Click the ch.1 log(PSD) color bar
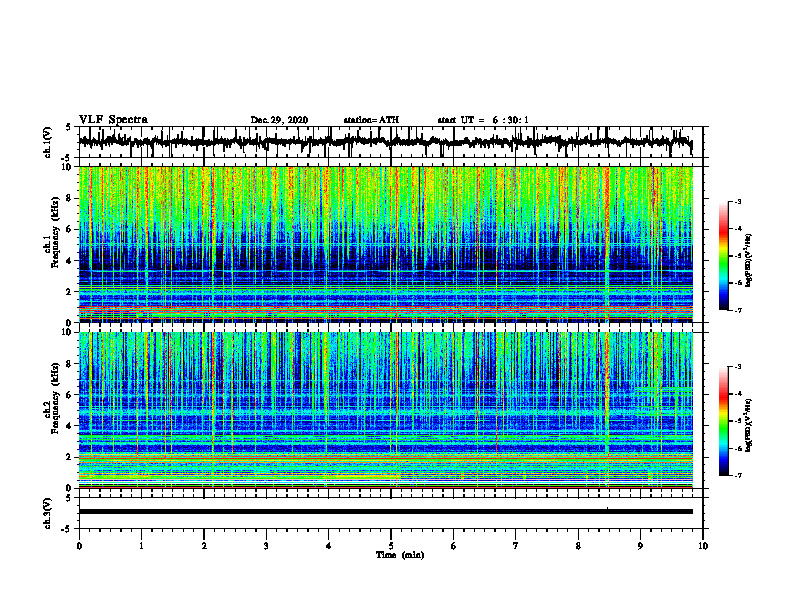The image size is (792, 612). pos(724,256)
